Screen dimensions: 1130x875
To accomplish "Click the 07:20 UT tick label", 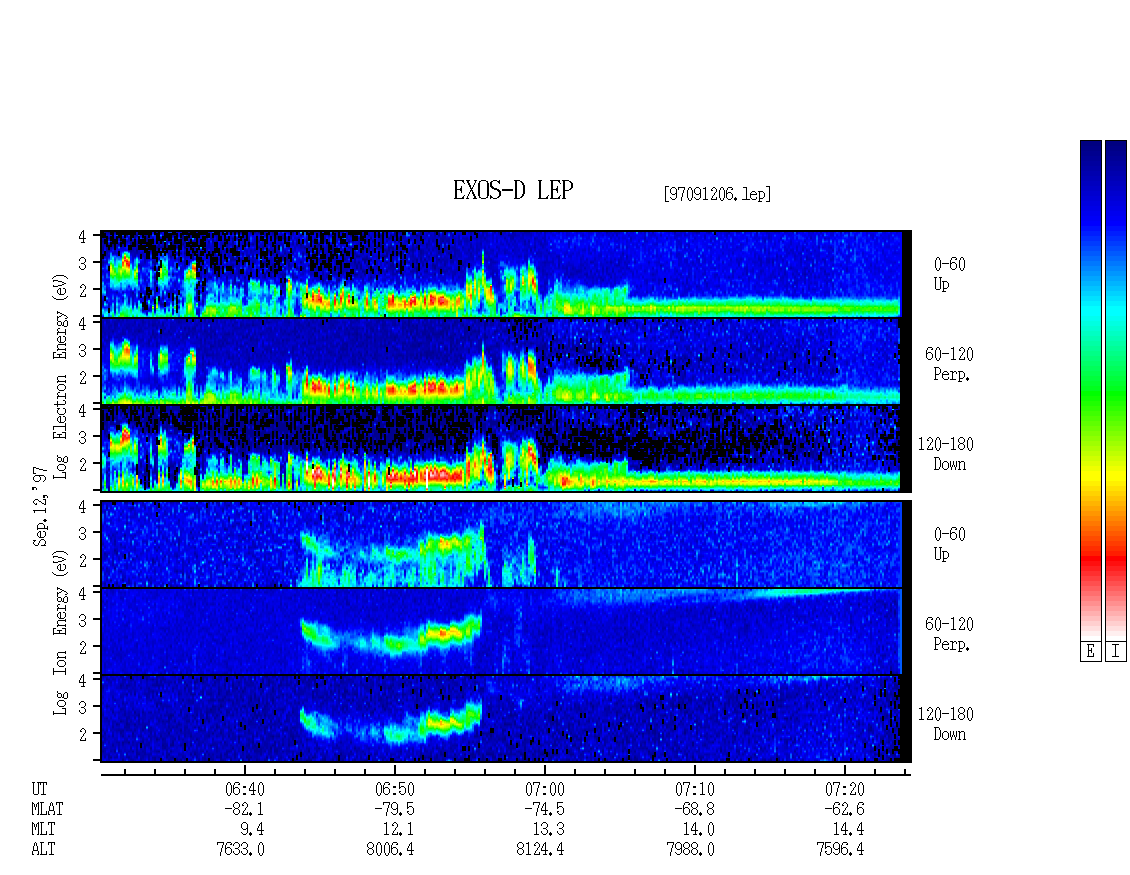I will (845, 789).
